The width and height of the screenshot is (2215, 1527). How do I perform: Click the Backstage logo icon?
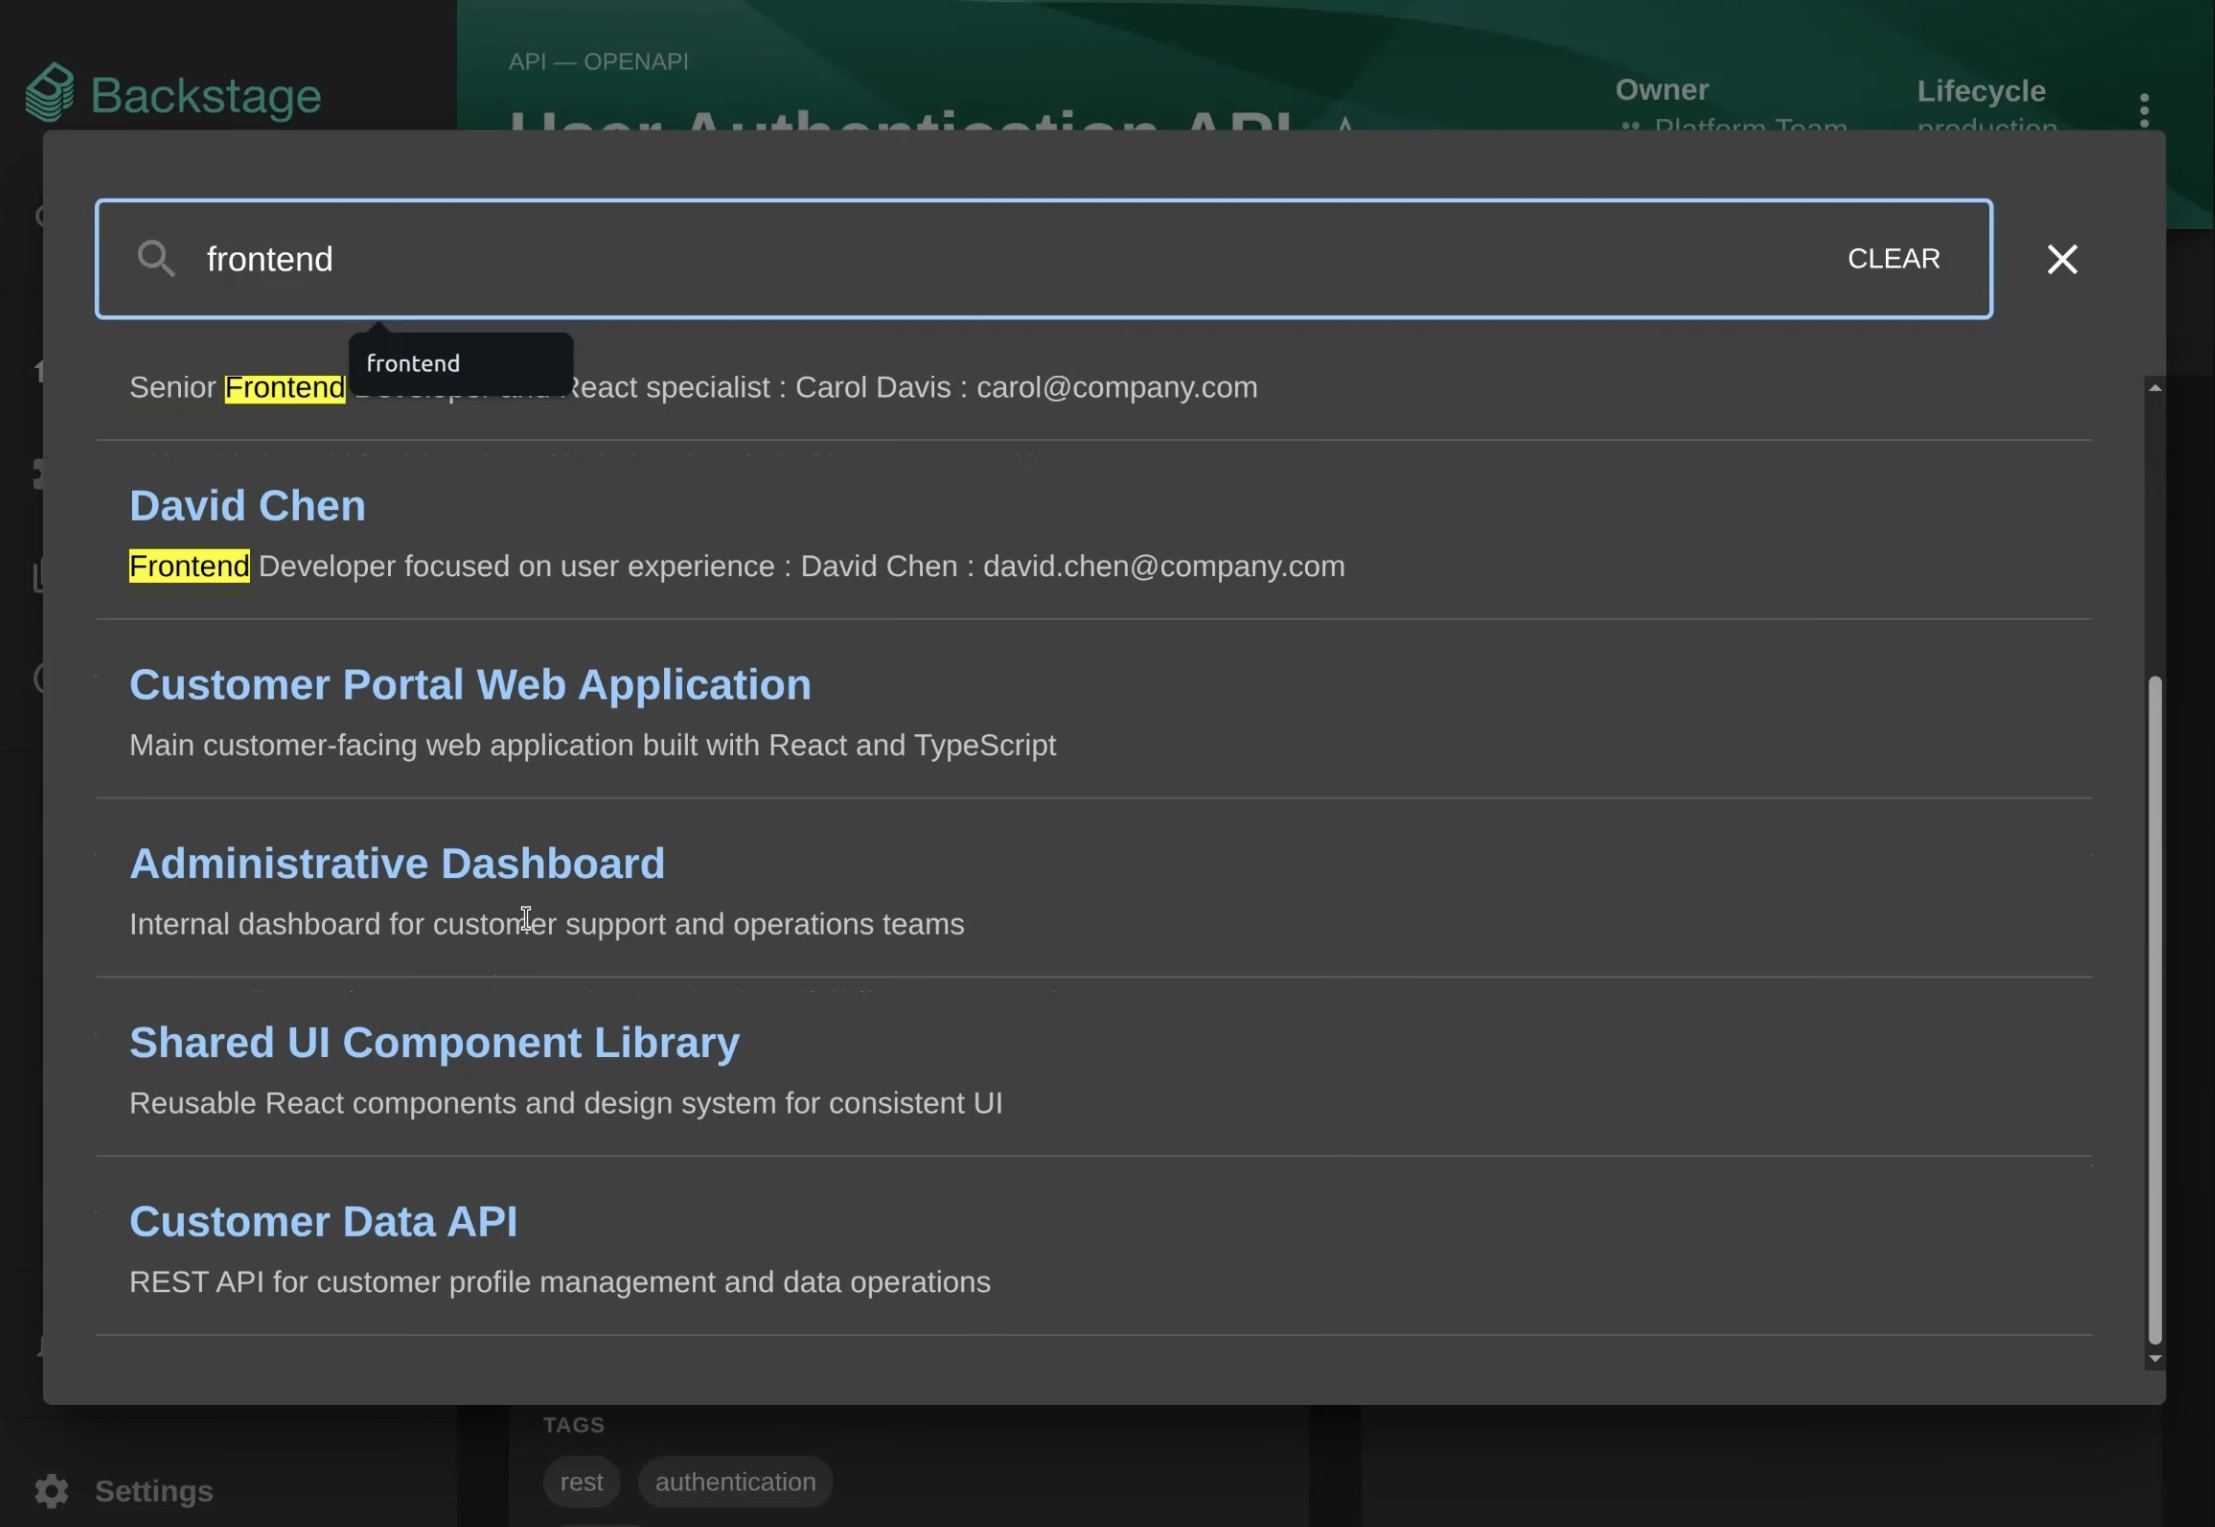[49, 93]
